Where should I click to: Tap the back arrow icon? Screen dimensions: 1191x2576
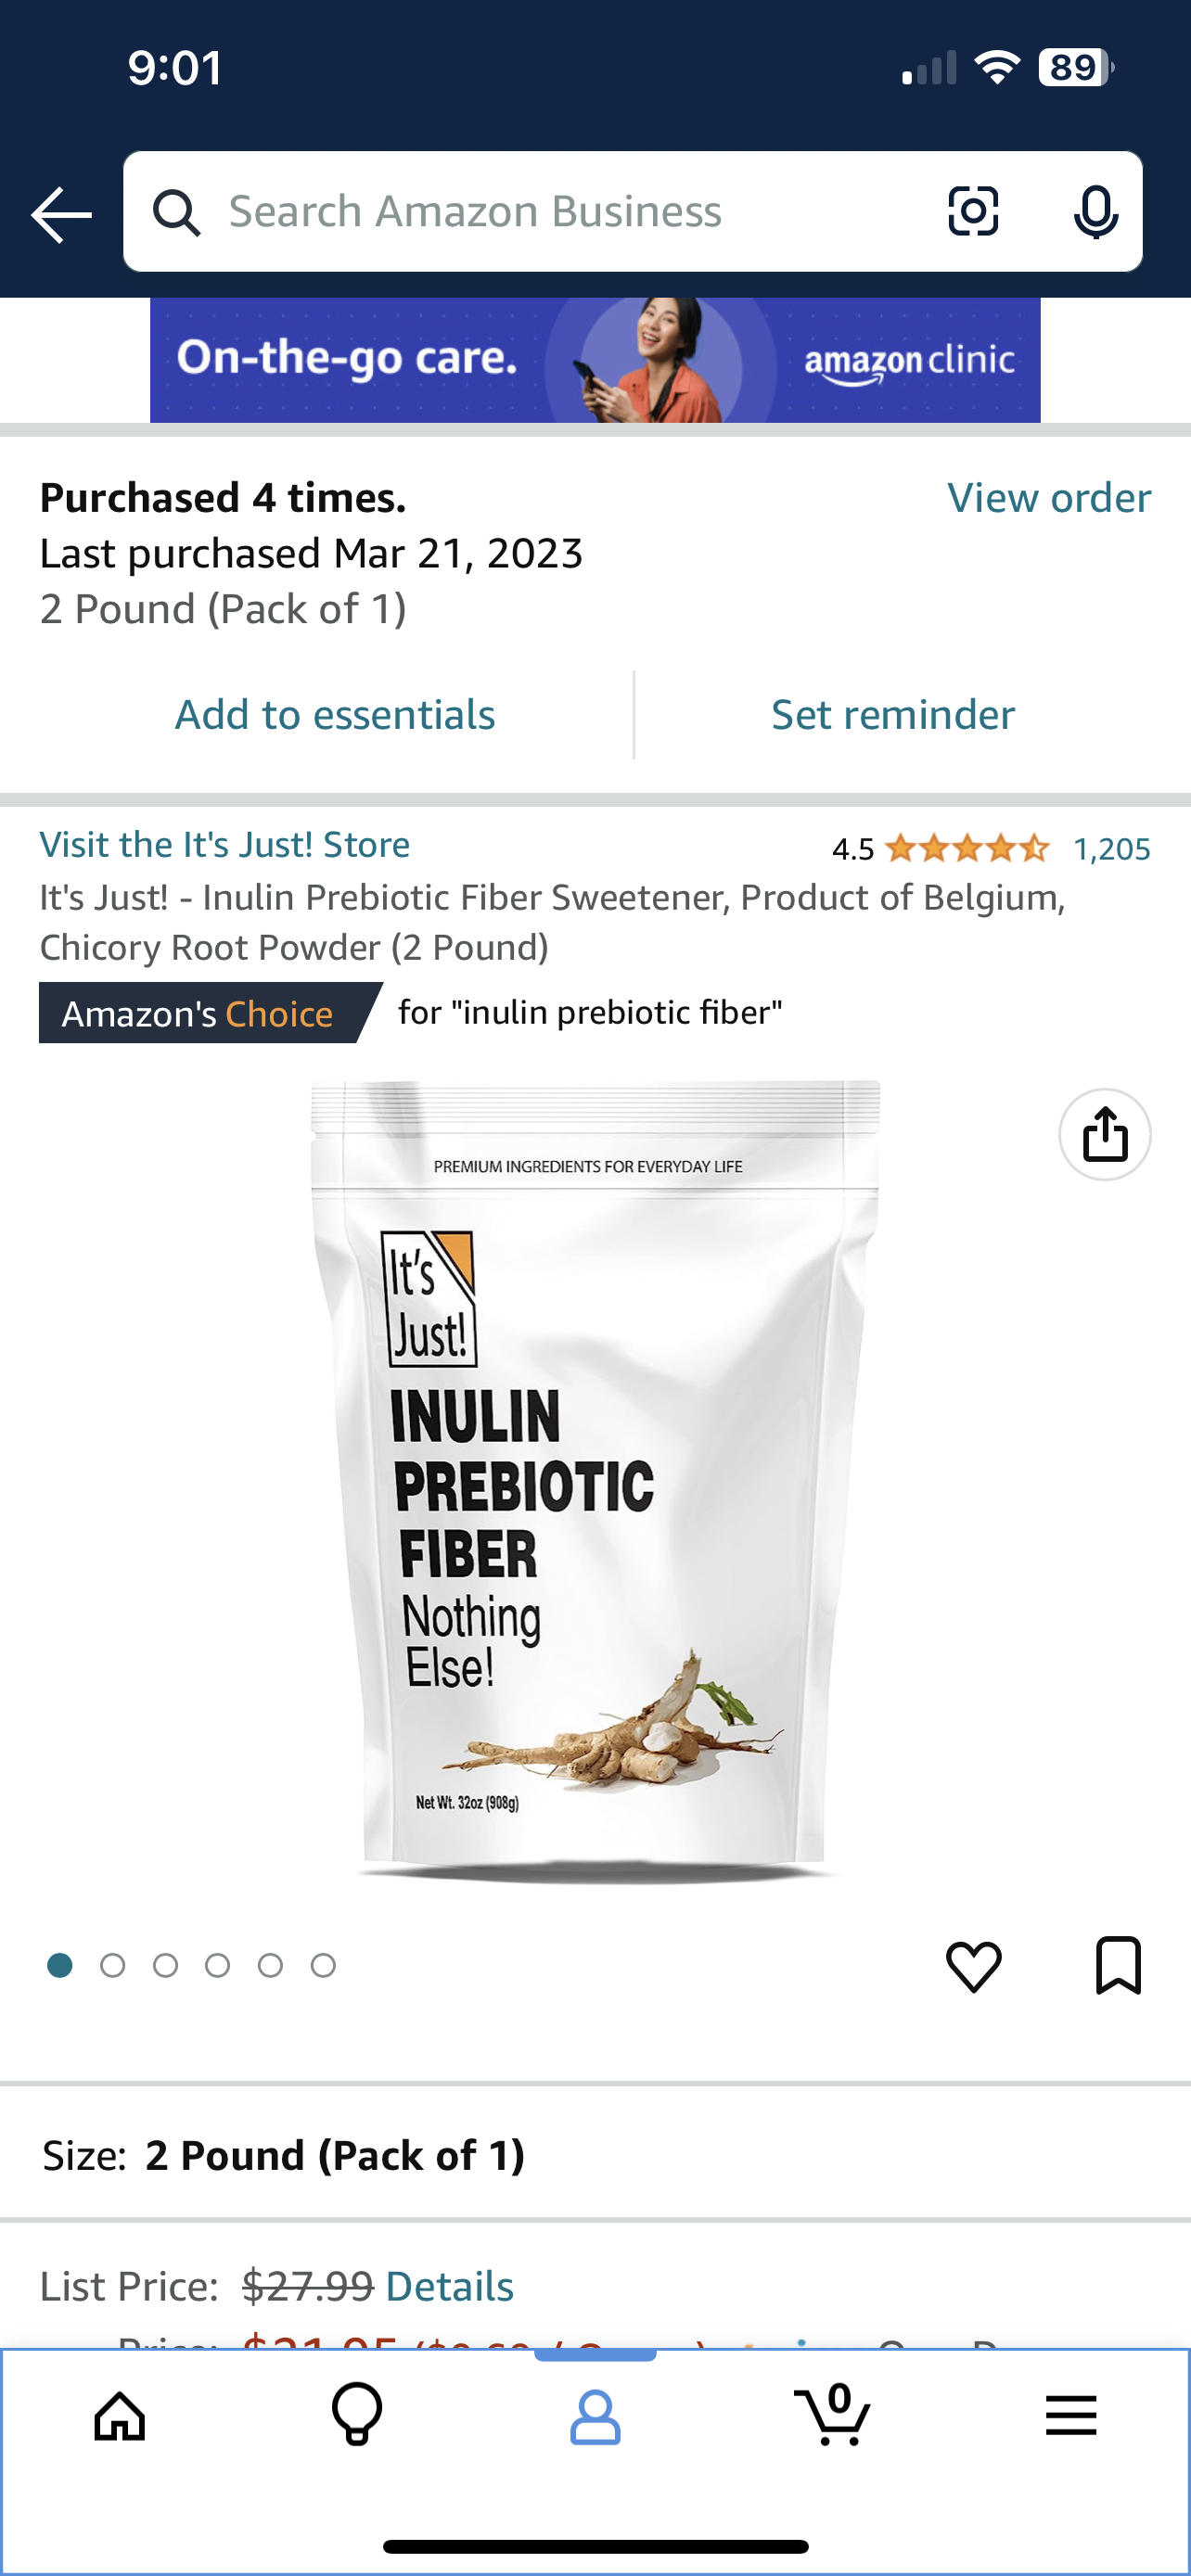tap(61, 214)
